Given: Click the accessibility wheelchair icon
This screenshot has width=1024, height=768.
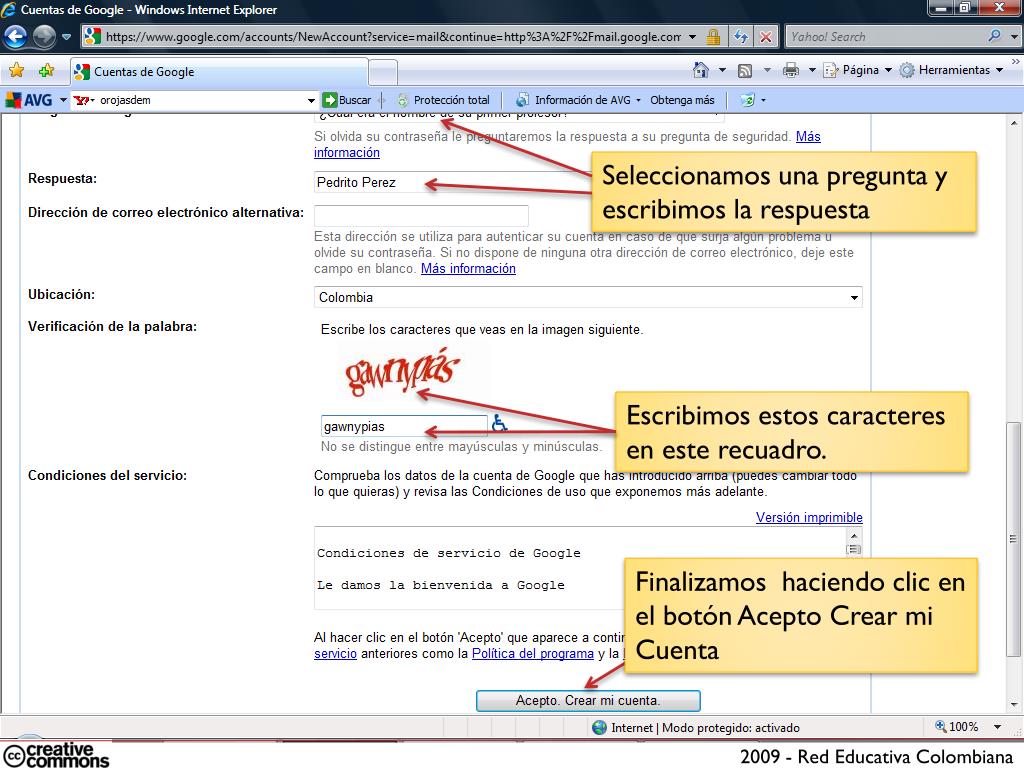Looking at the screenshot, I should pos(500,423).
